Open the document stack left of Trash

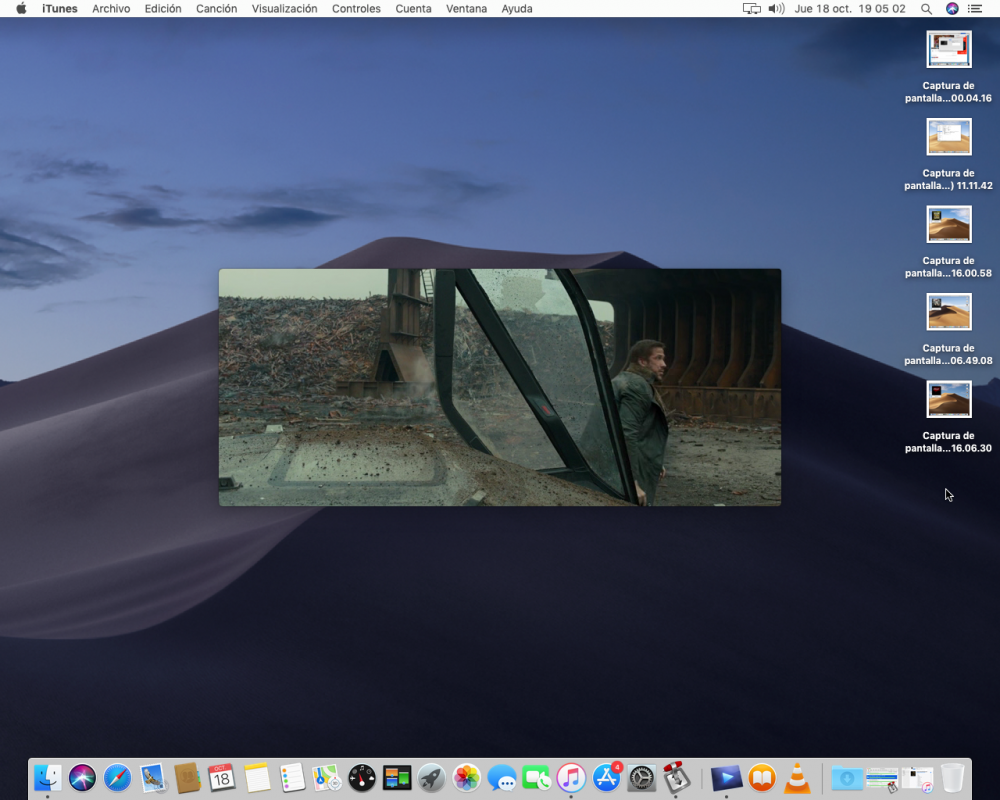[x=918, y=778]
